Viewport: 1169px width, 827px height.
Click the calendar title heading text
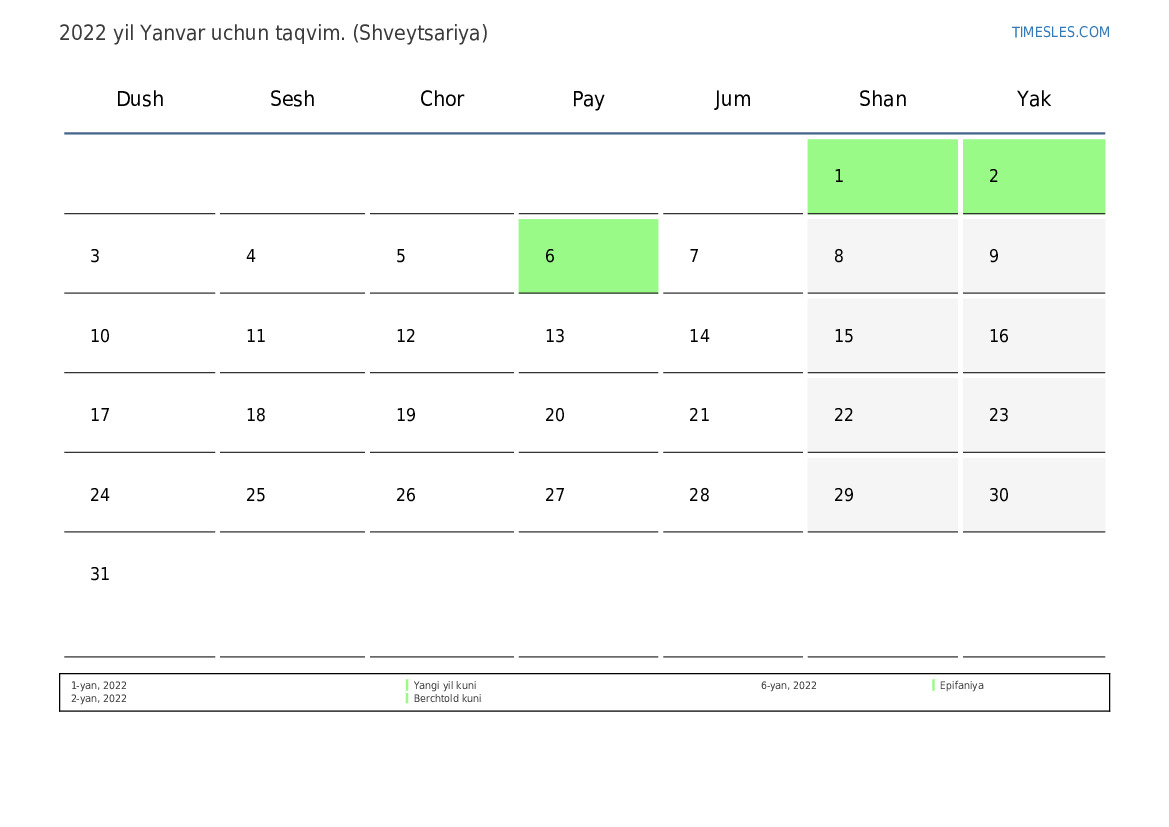[x=273, y=33]
